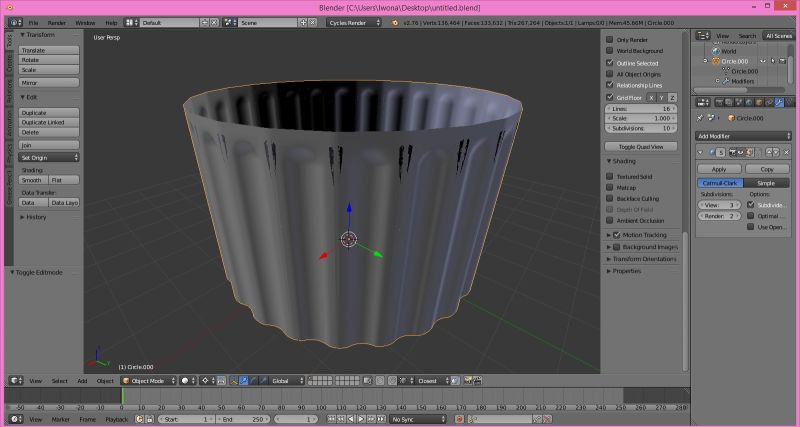Uncheck Relationship Lines option

pos(610,85)
